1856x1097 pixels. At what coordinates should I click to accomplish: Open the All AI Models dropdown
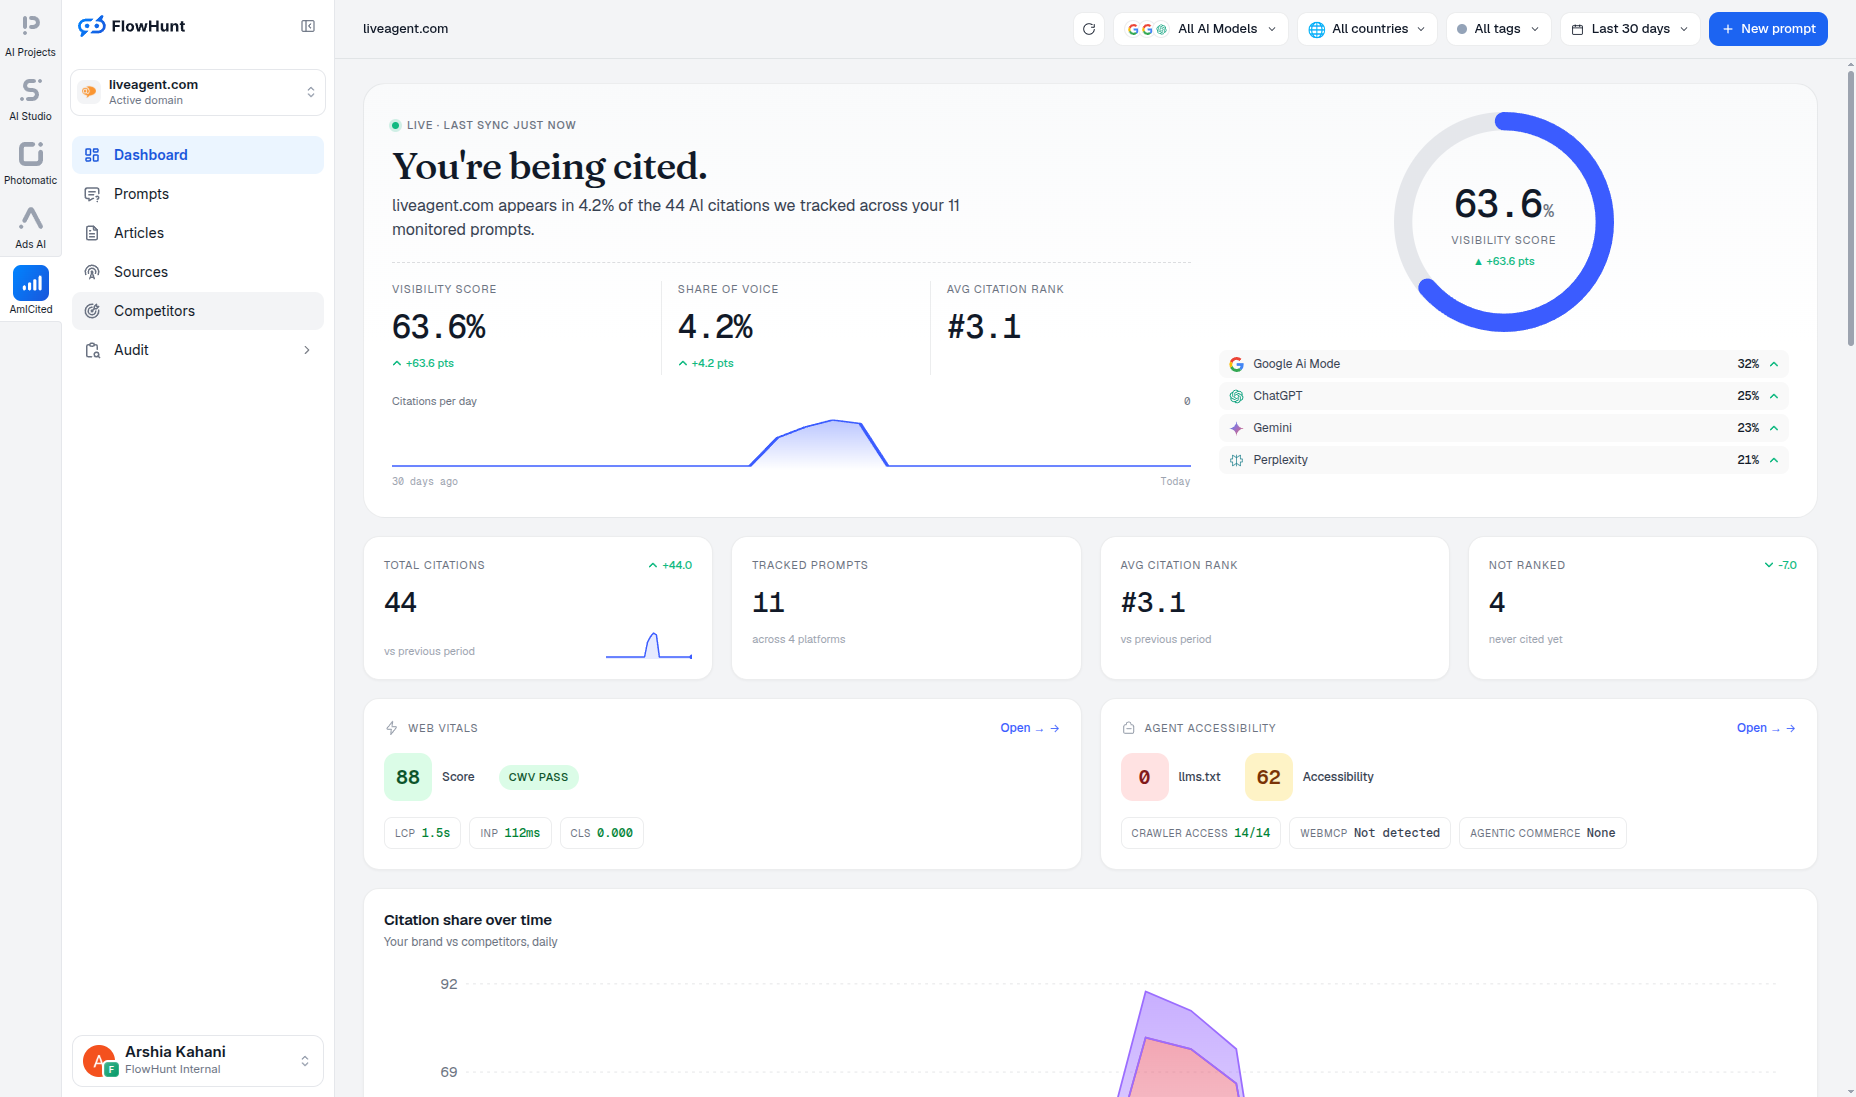1201,29
